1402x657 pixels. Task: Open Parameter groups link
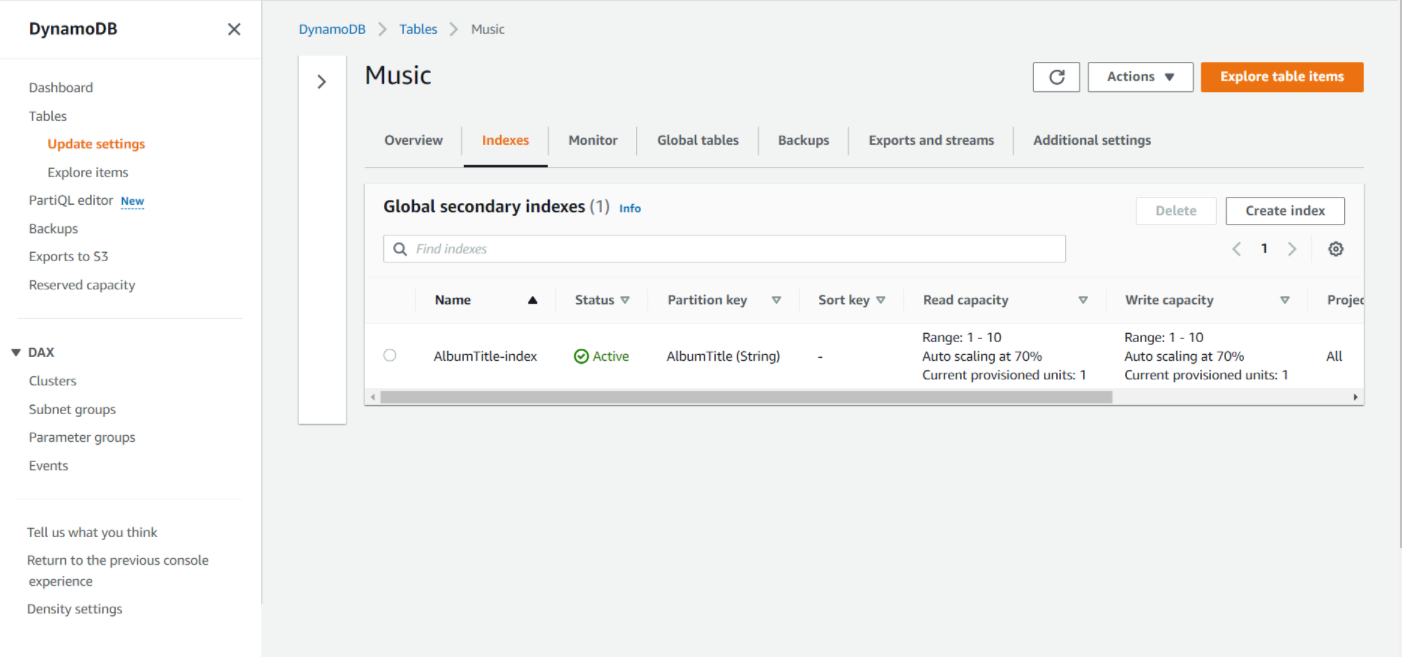(82, 437)
